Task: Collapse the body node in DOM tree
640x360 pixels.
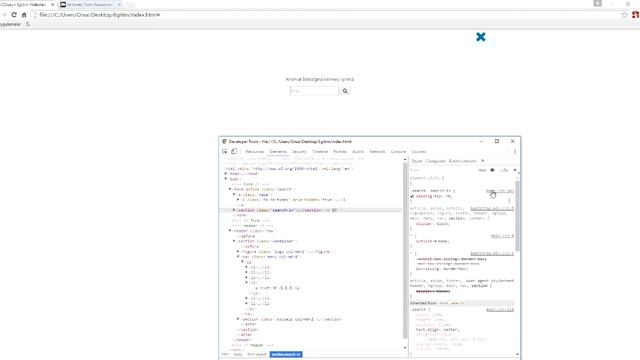Action: click(x=226, y=179)
